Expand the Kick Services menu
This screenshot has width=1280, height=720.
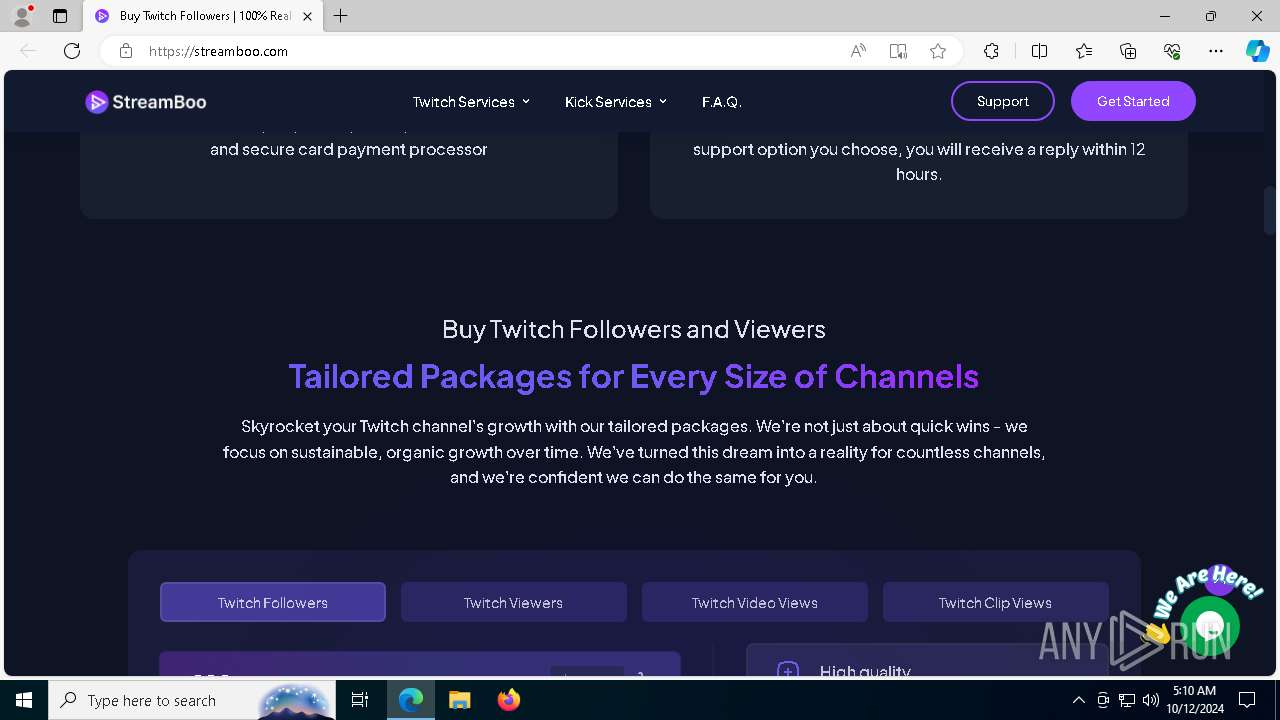pos(615,102)
